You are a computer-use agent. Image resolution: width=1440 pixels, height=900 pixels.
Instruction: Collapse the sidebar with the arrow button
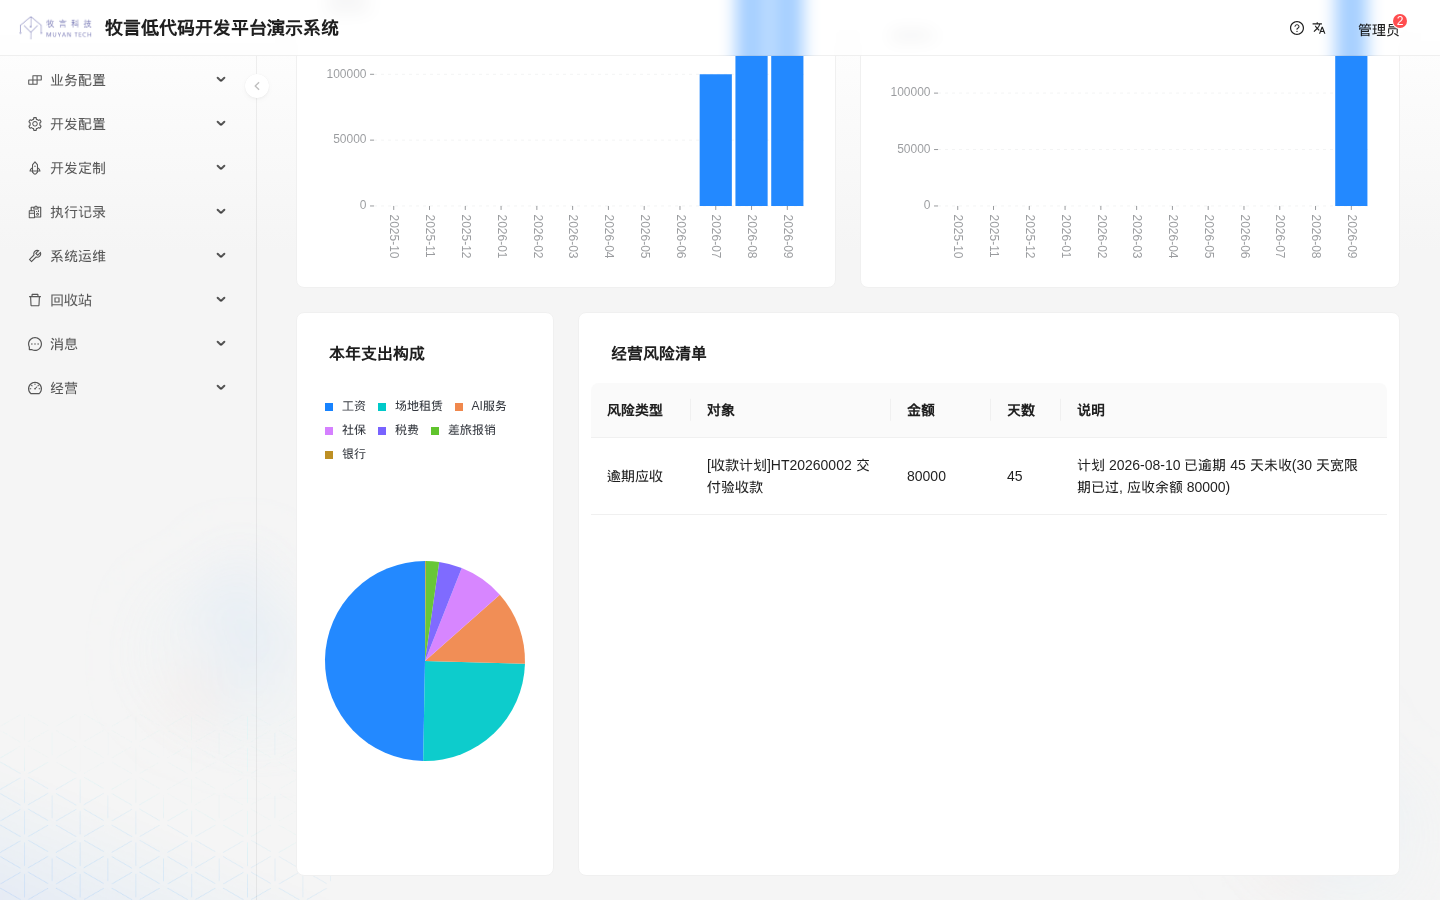point(257,86)
